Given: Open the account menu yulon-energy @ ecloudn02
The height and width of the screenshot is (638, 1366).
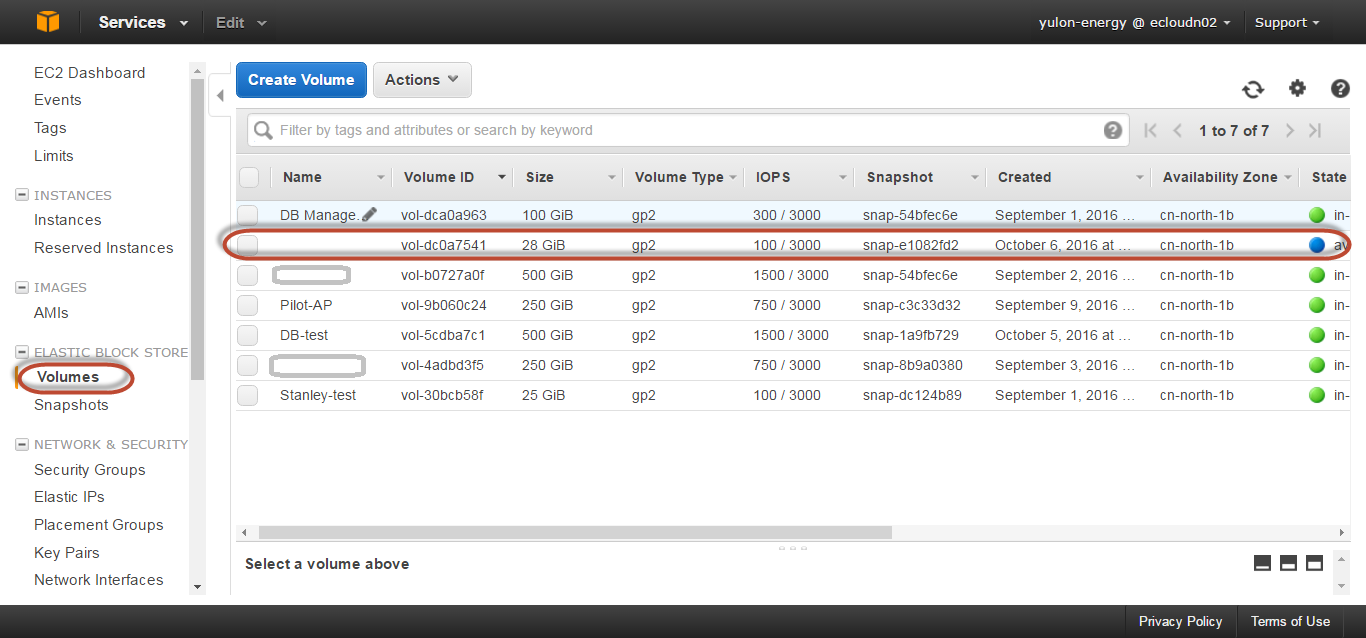Looking at the screenshot, I should point(1134,22).
